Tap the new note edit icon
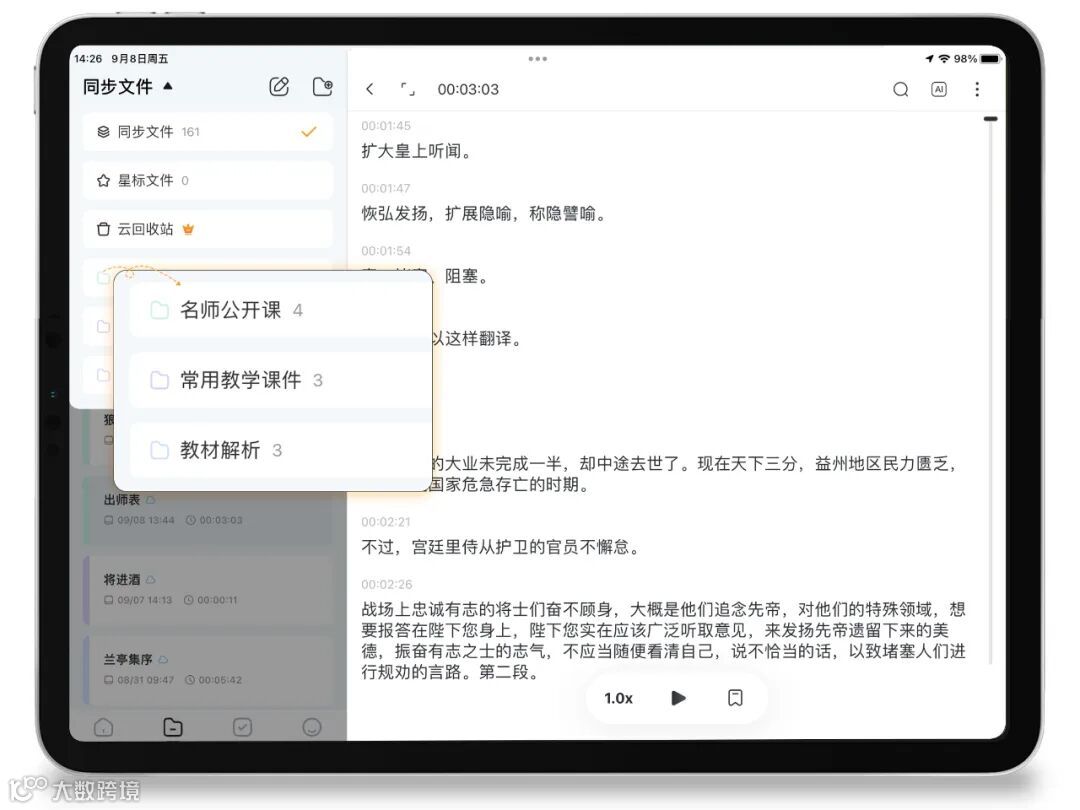1080x810 pixels. [x=279, y=87]
